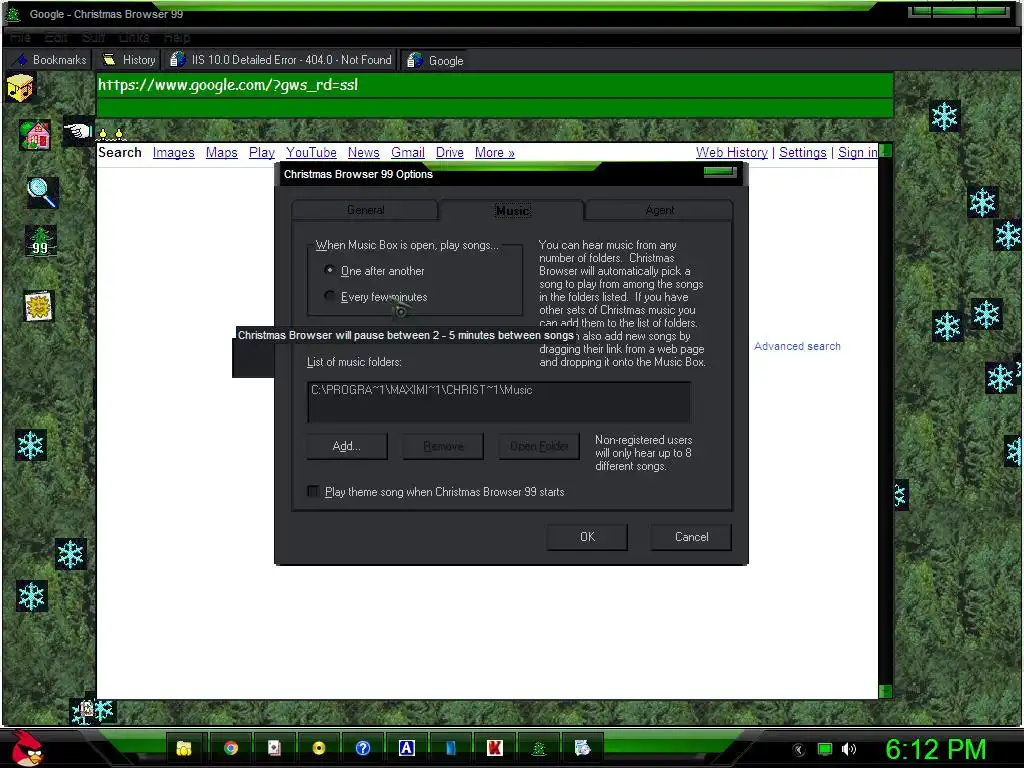Click the speaker volume tray icon
The height and width of the screenshot is (768, 1024).
[849, 749]
